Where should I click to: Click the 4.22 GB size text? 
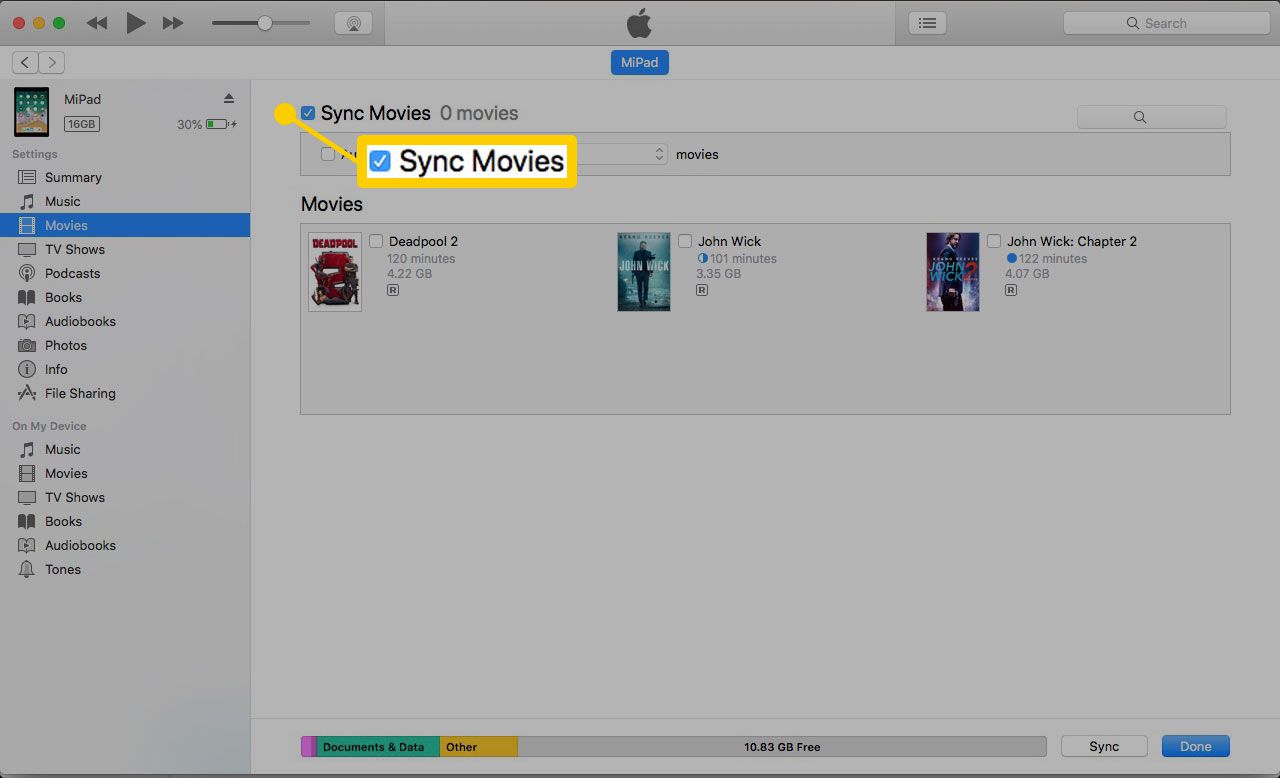click(x=410, y=274)
